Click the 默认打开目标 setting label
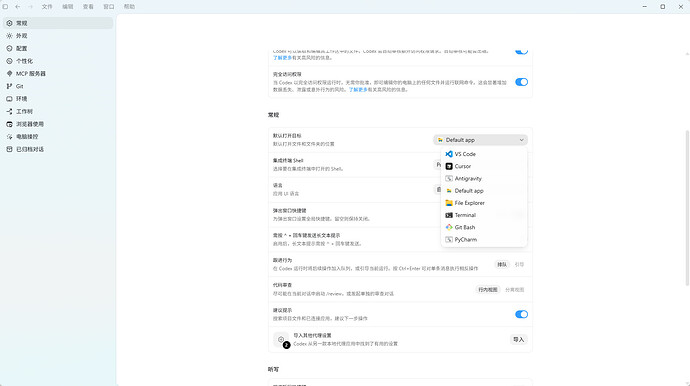Screen dimensions: 690x386 [x=287, y=136]
